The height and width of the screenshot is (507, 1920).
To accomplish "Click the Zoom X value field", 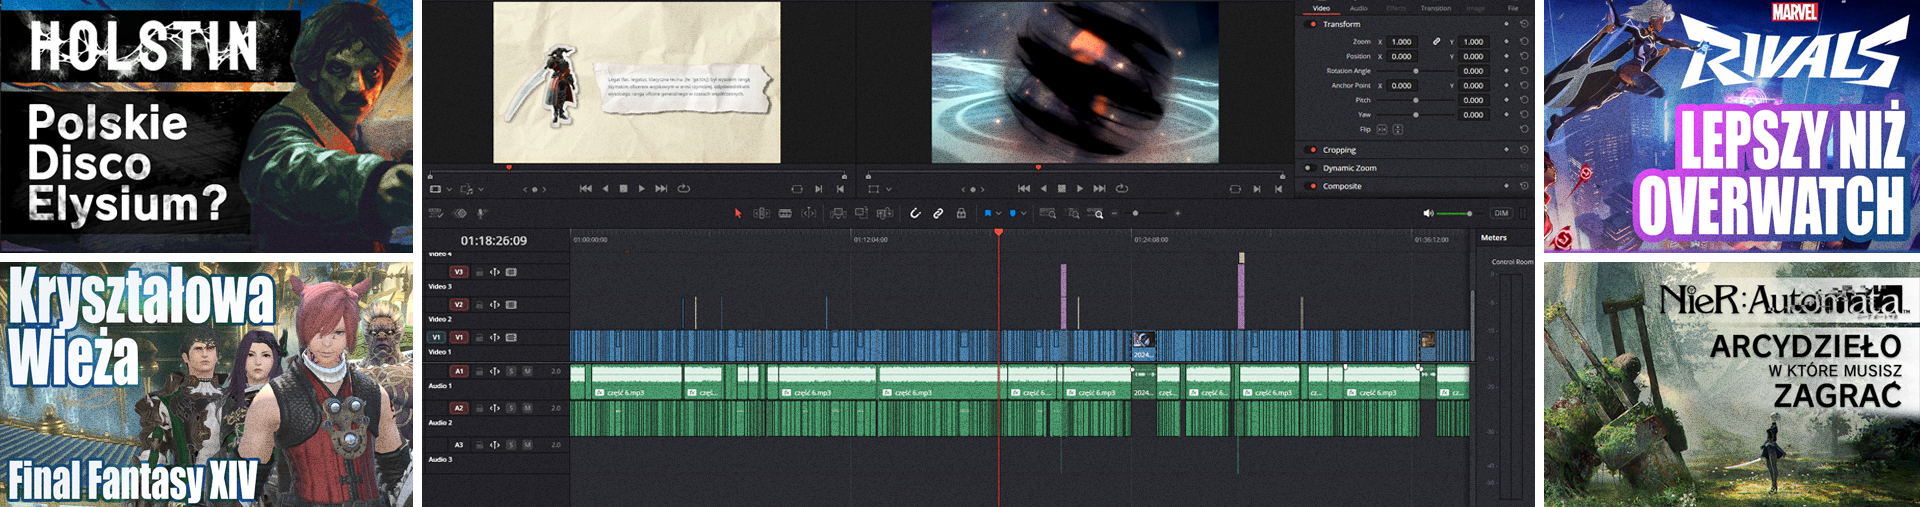I will click(1404, 42).
